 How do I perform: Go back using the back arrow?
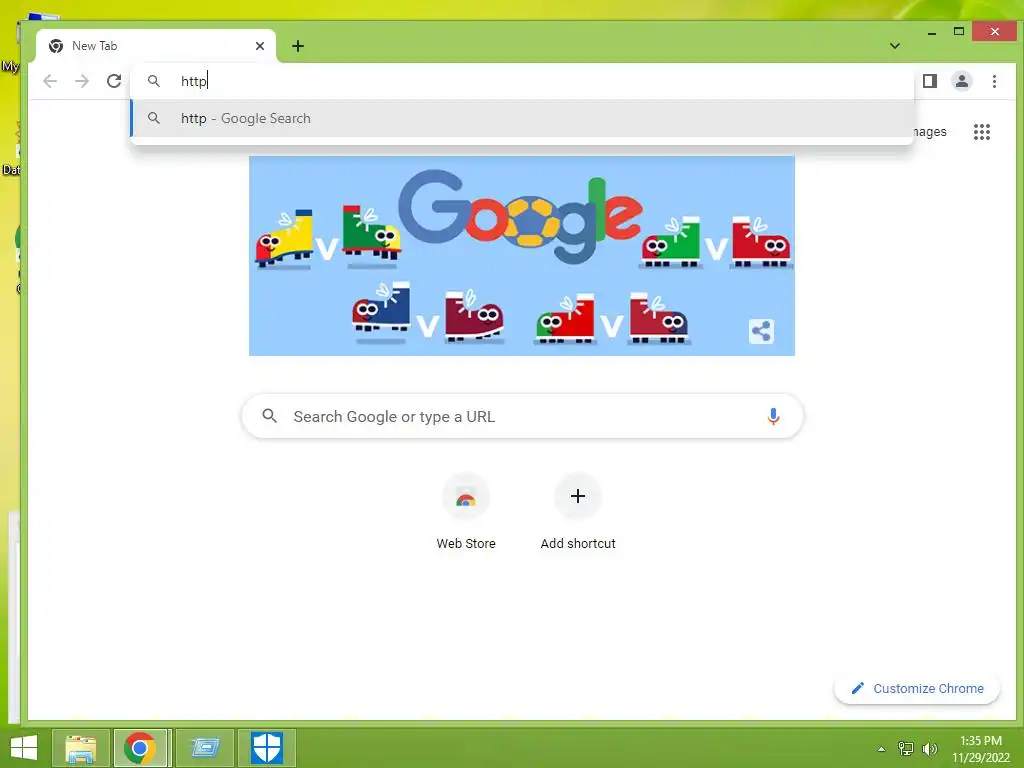[x=50, y=81]
